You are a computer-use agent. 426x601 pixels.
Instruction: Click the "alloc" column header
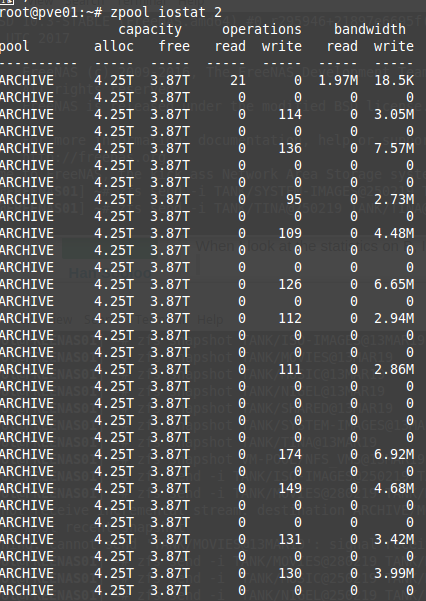(114, 47)
